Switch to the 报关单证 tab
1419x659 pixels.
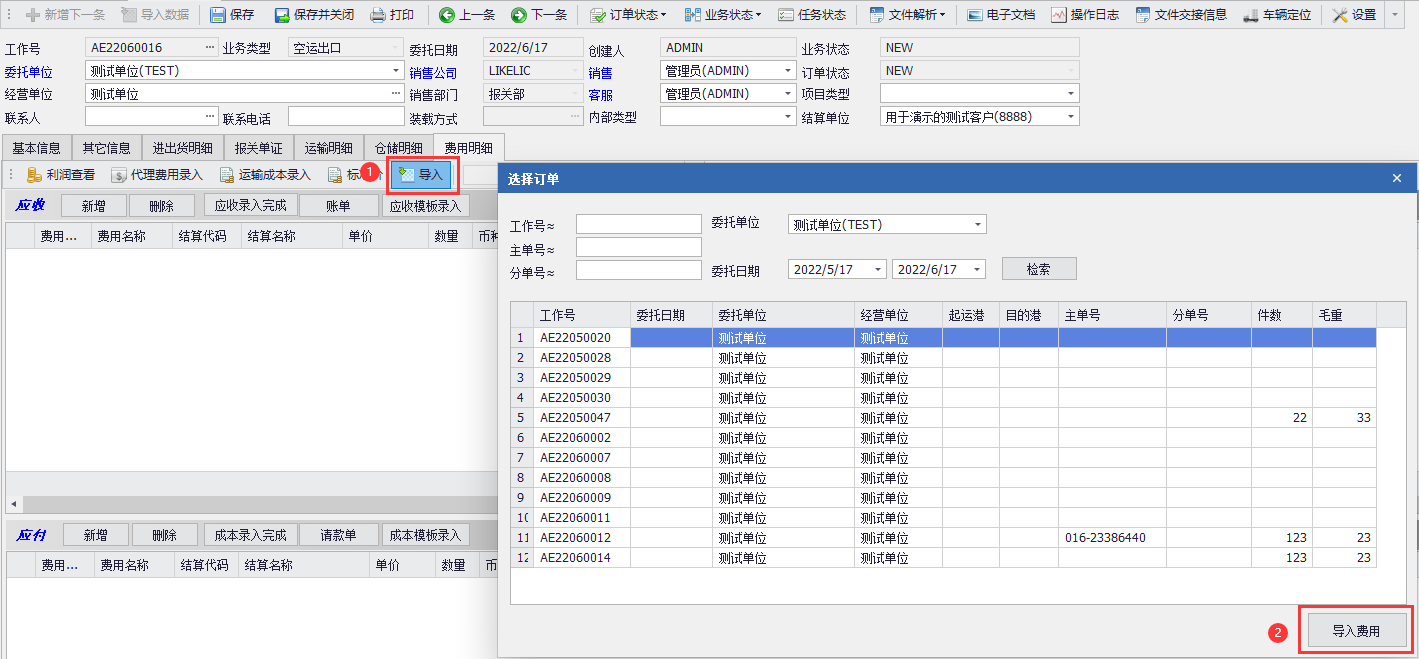pyautogui.click(x=258, y=148)
